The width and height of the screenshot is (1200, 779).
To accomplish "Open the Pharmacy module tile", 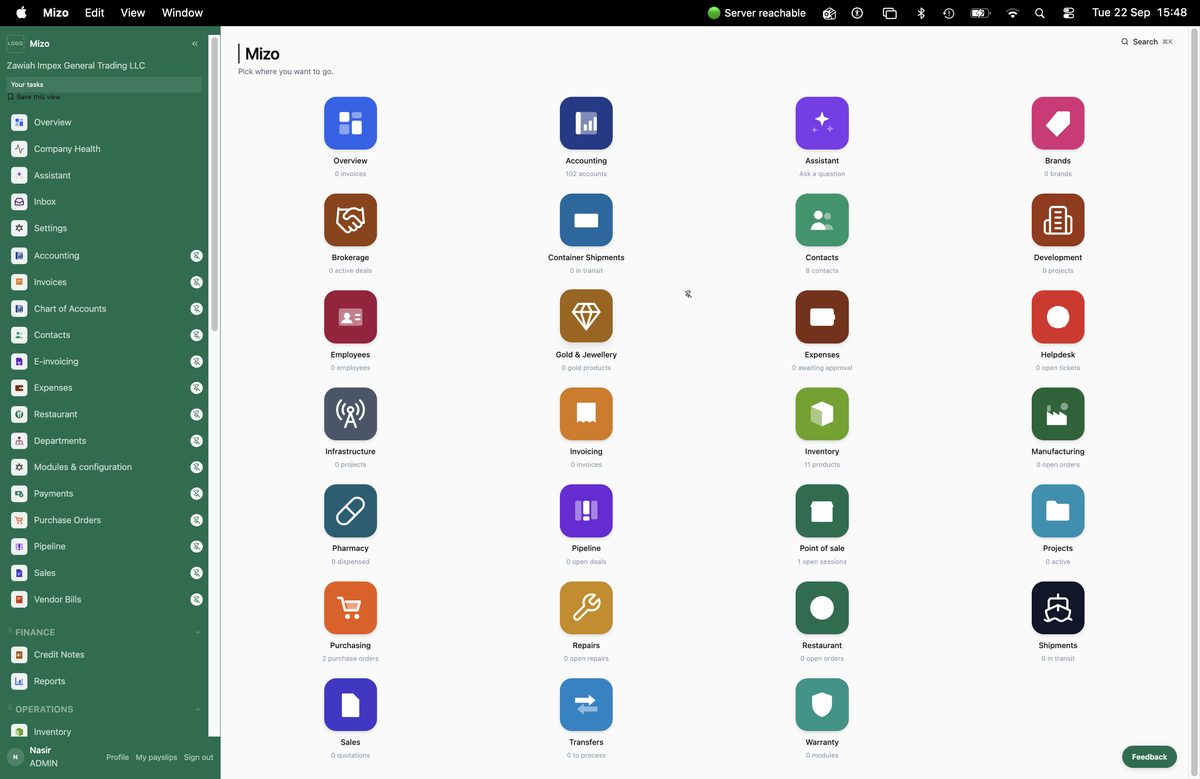I will coord(350,511).
